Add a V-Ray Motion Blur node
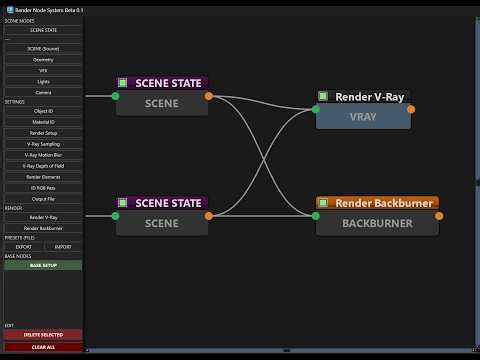480x360 pixels. (43, 155)
